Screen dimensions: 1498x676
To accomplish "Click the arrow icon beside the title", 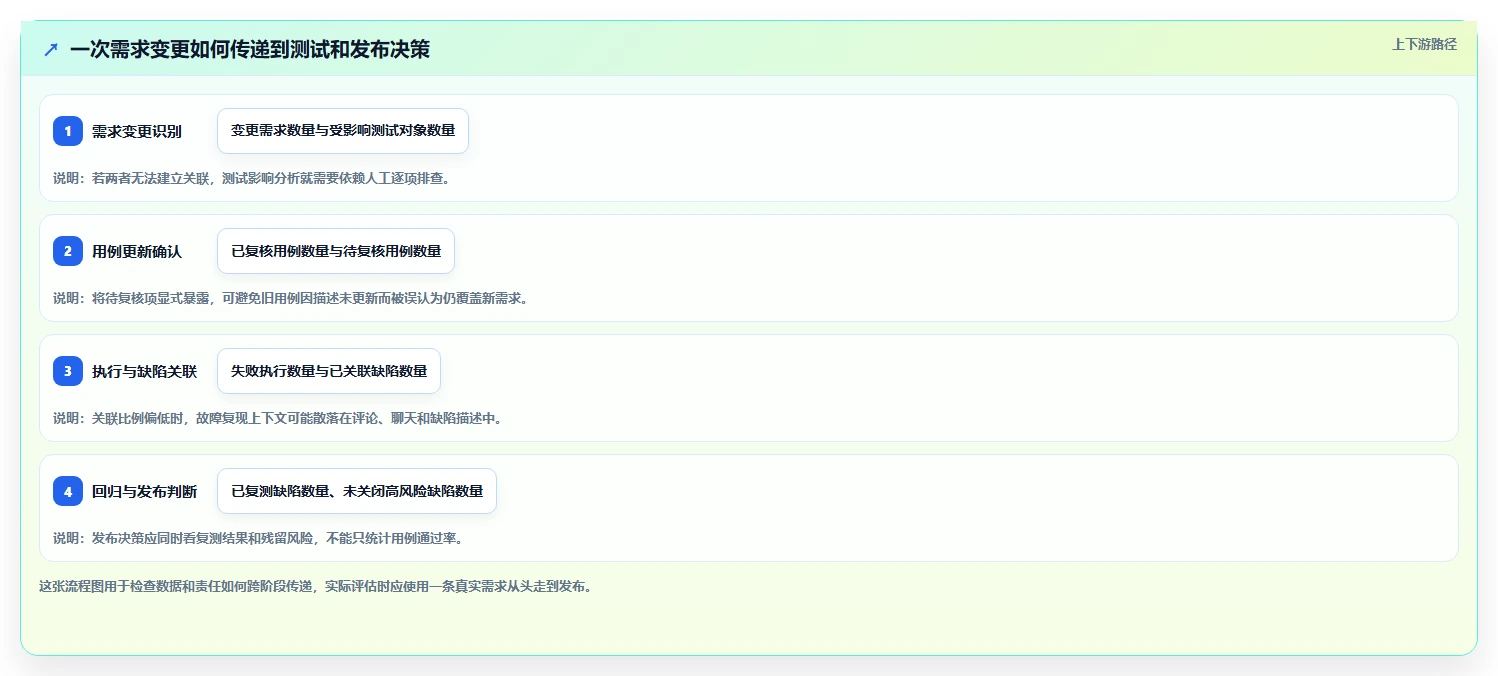I will 51,49.
